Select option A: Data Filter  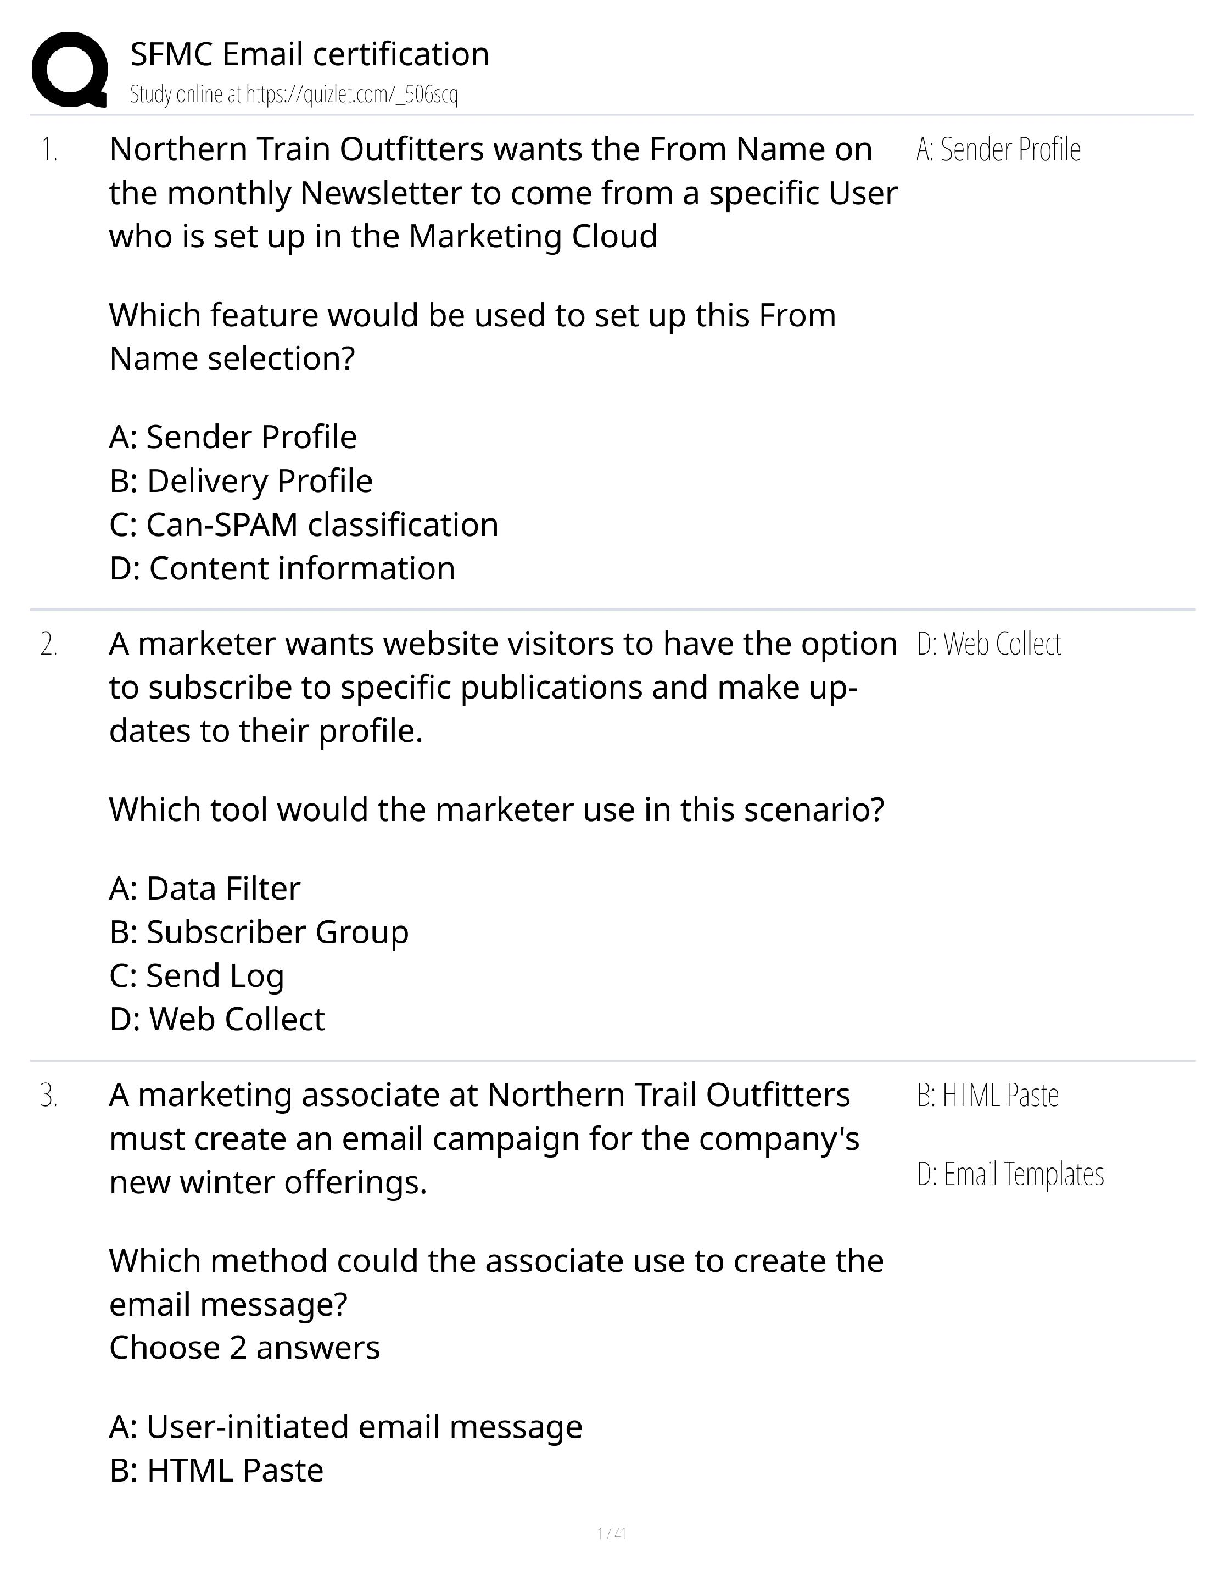204,888
